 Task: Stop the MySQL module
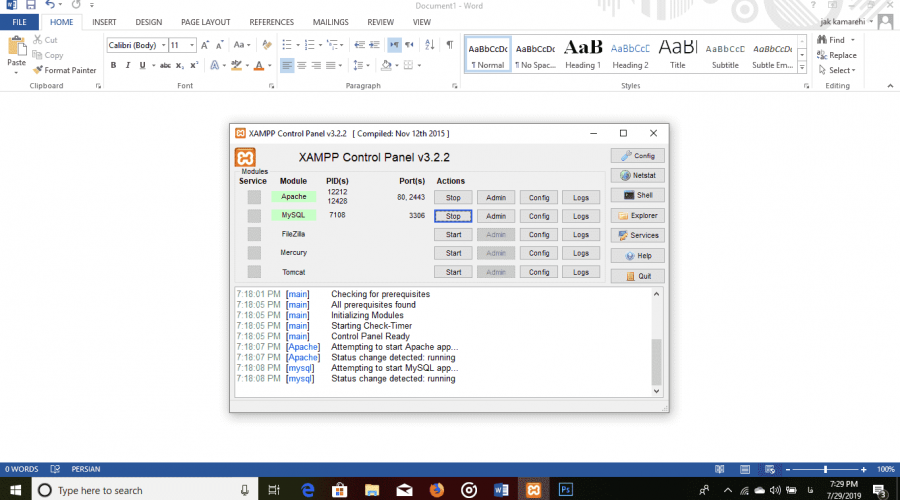tap(453, 216)
